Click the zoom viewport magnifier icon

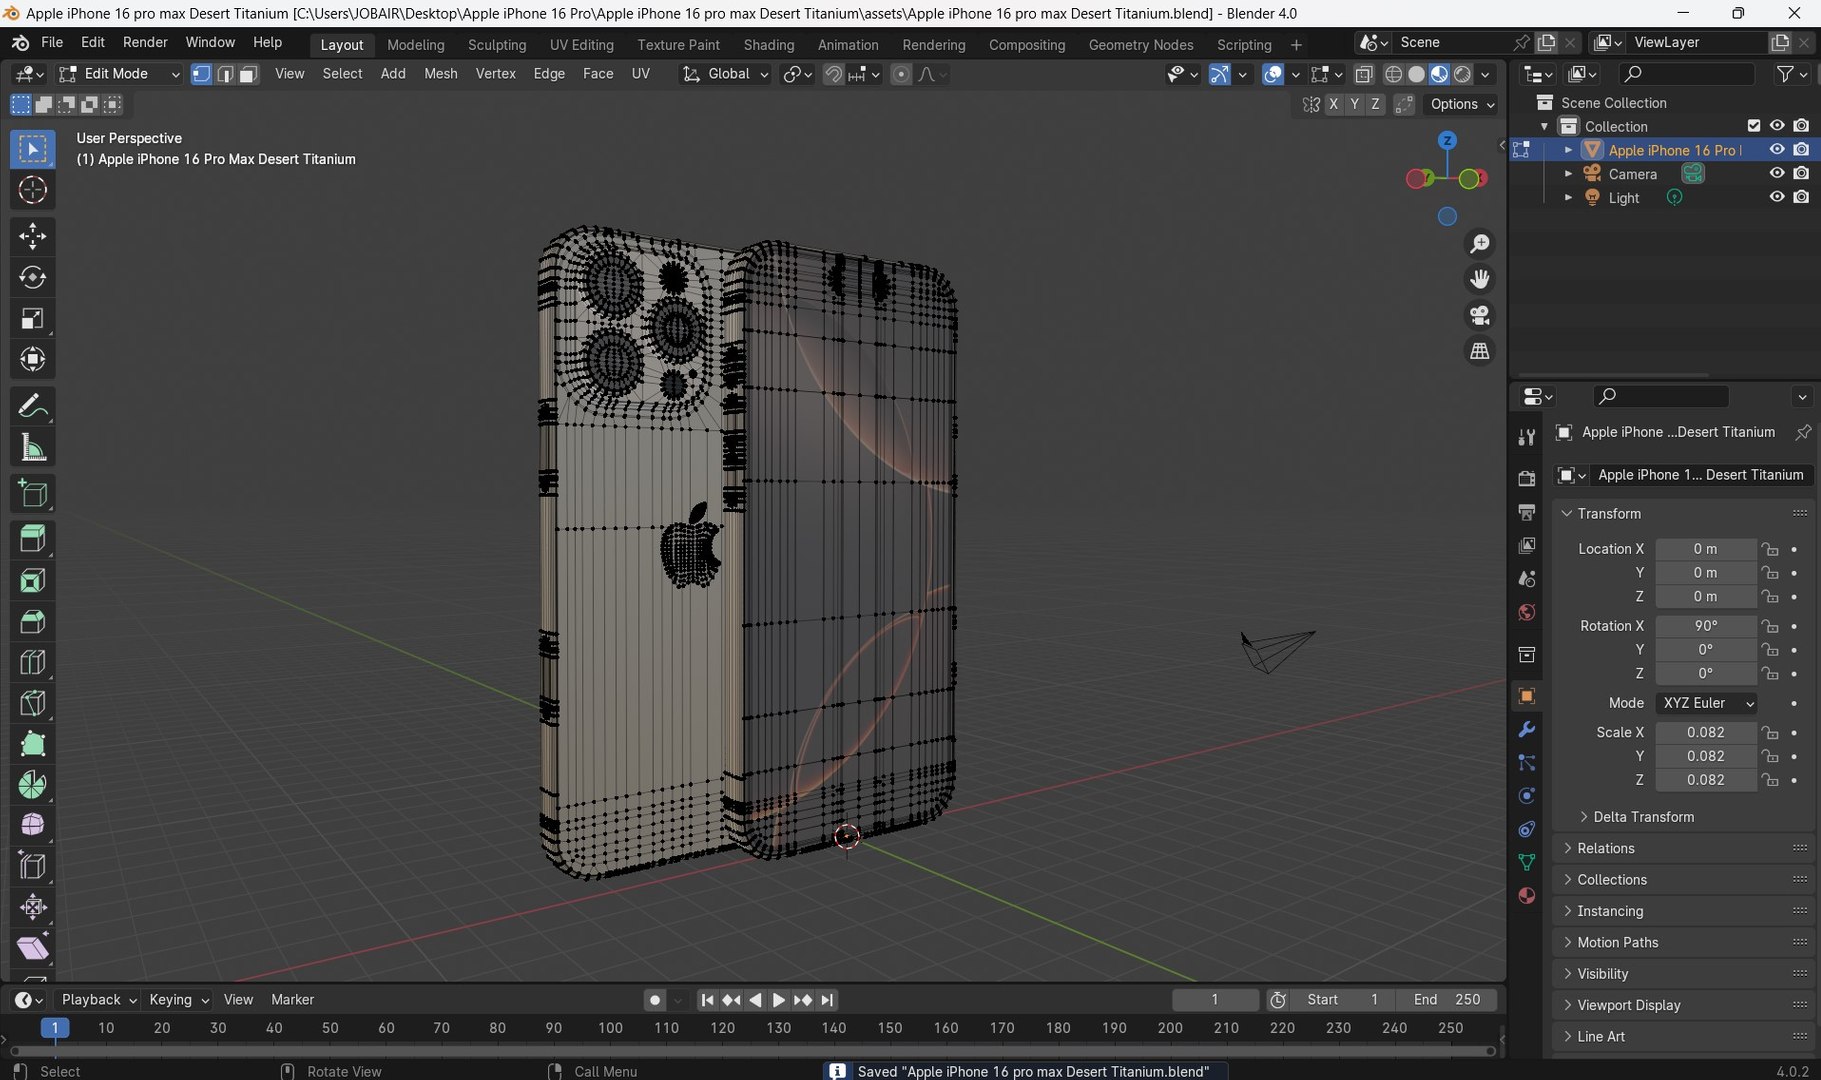[1479, 244]
